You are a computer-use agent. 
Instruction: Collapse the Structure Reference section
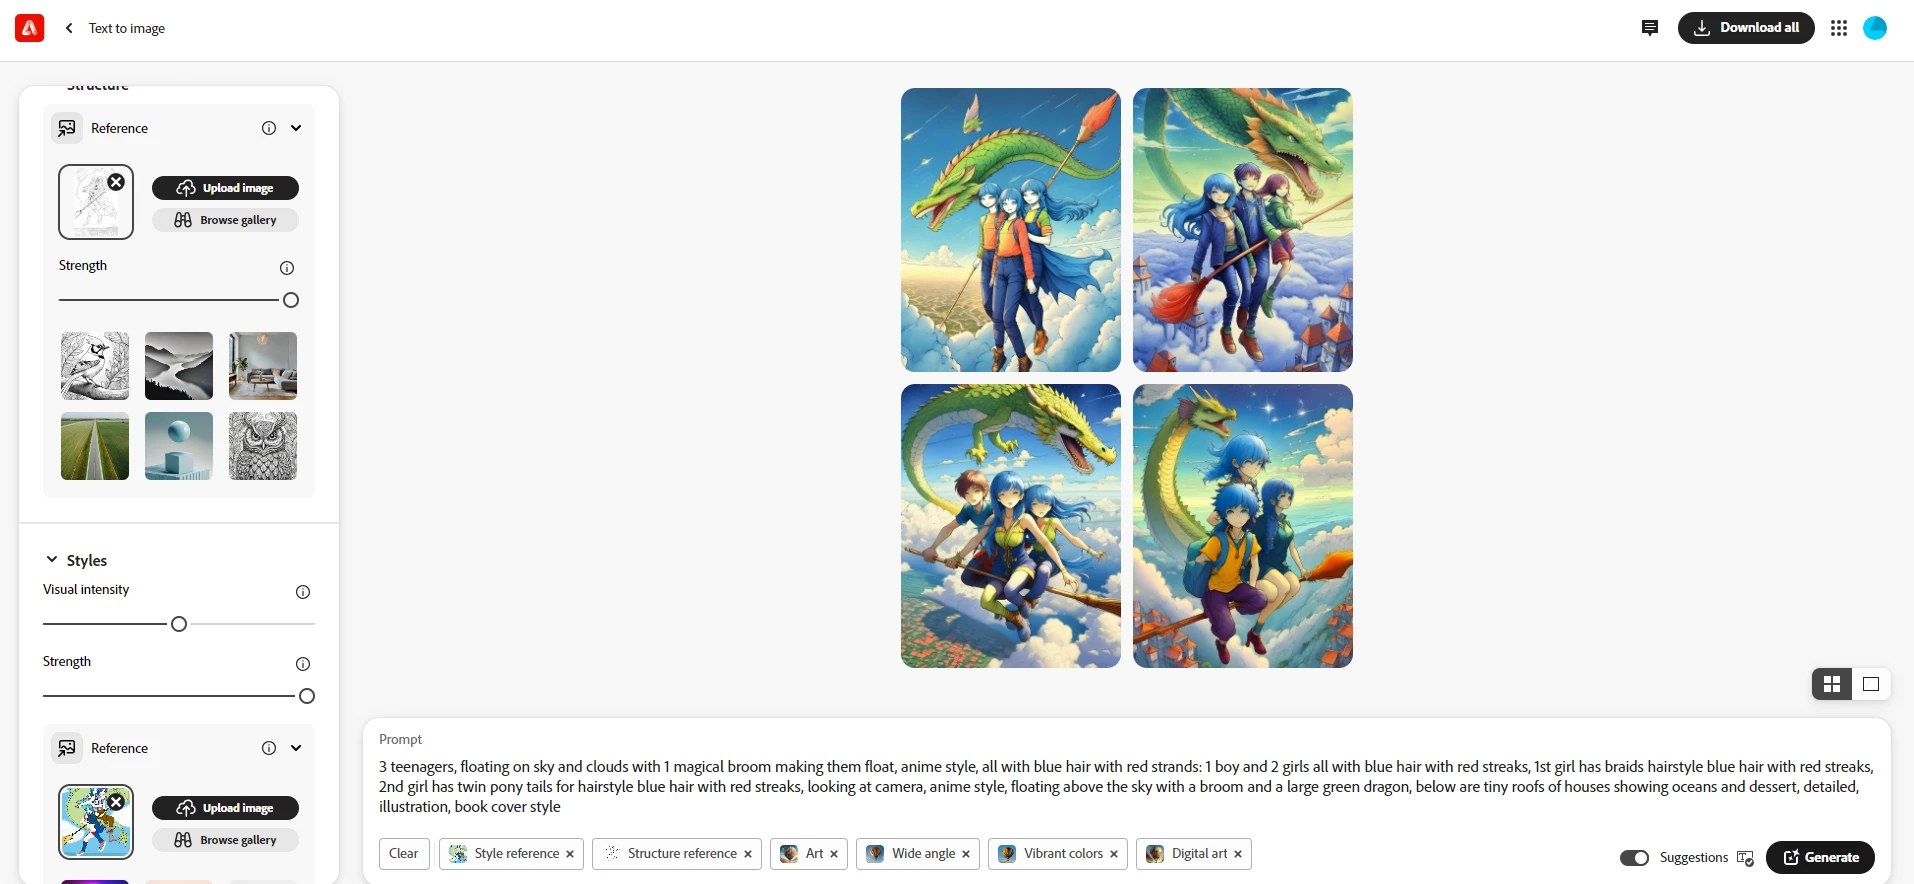[x=296, y=128]
